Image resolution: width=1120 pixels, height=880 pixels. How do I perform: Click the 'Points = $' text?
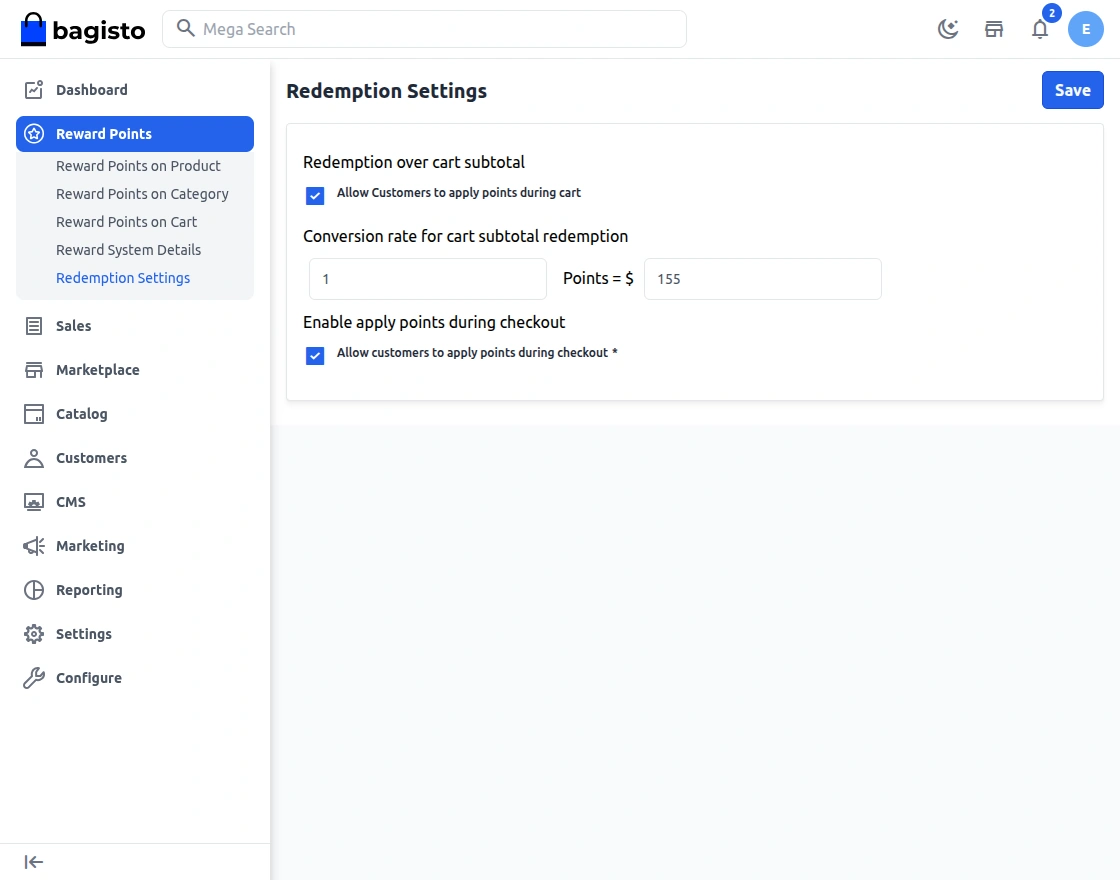[598, 279]
